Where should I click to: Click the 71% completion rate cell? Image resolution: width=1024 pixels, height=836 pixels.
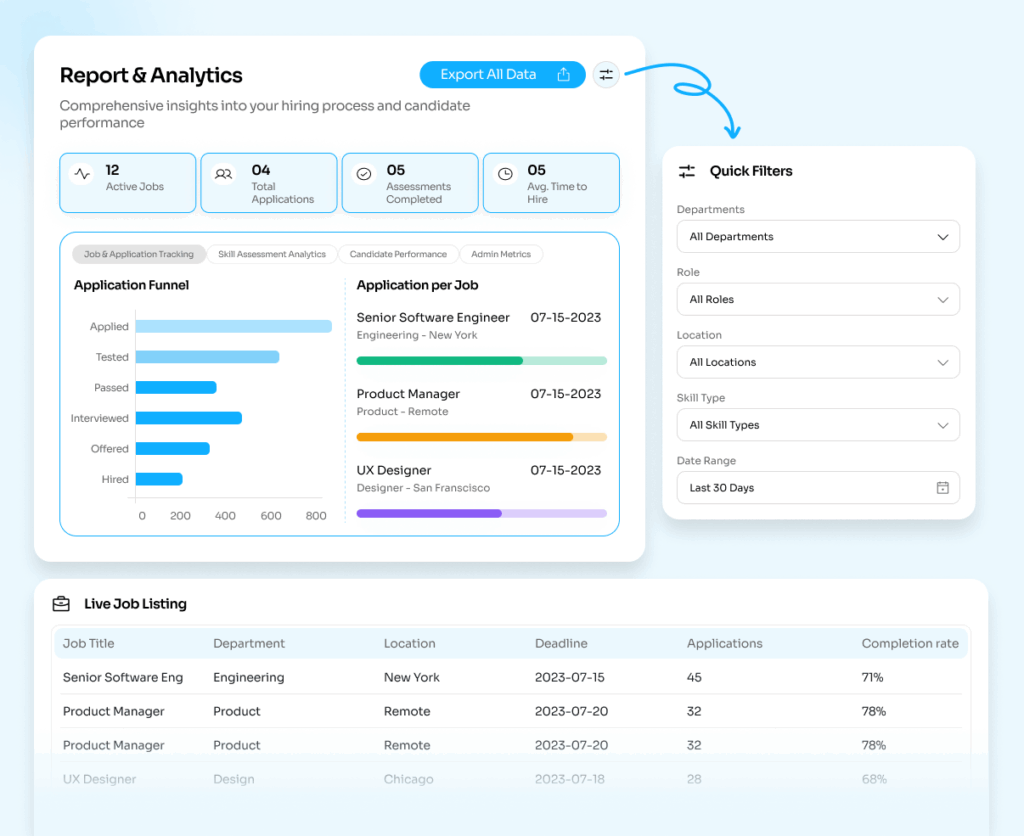pos(872,677)
